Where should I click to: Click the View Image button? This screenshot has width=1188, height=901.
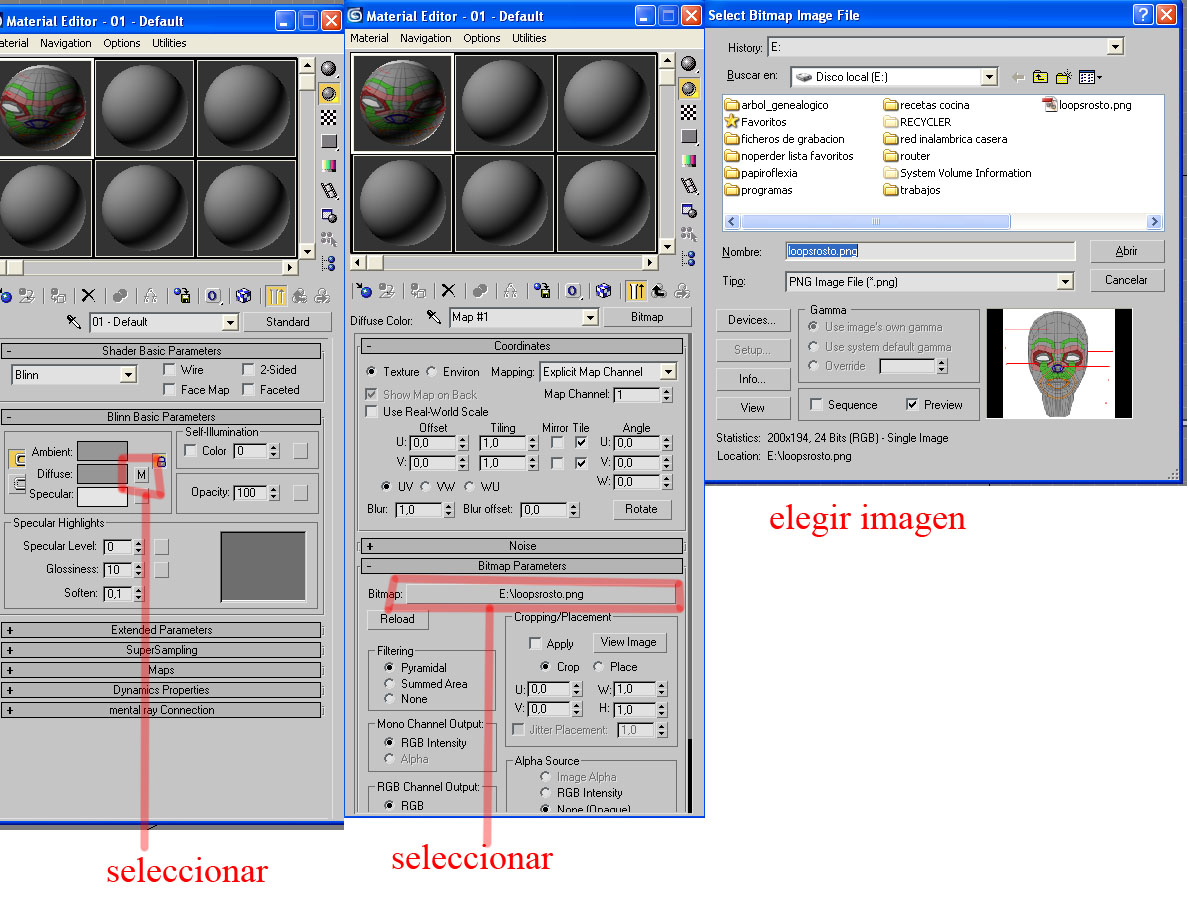628,643
